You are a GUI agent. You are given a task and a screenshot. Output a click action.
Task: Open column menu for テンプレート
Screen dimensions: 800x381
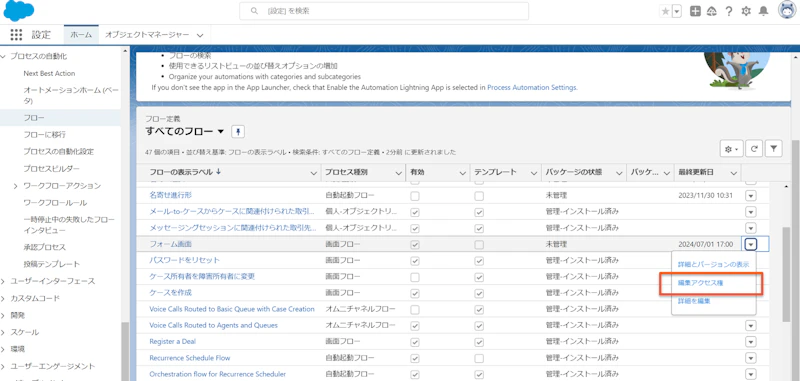(x=534, y=173)
